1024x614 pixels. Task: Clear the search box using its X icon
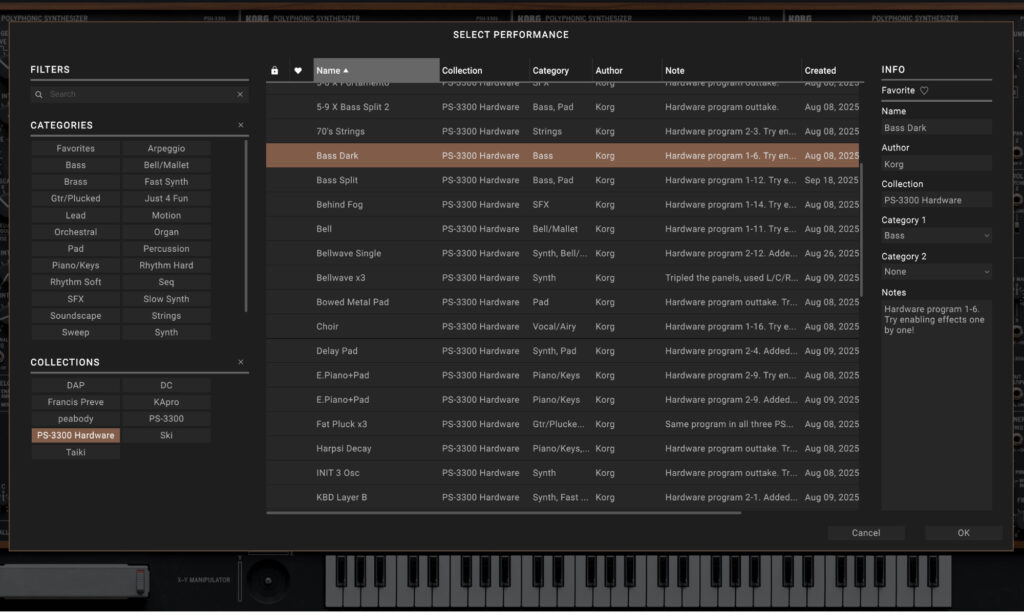point(238,92)
